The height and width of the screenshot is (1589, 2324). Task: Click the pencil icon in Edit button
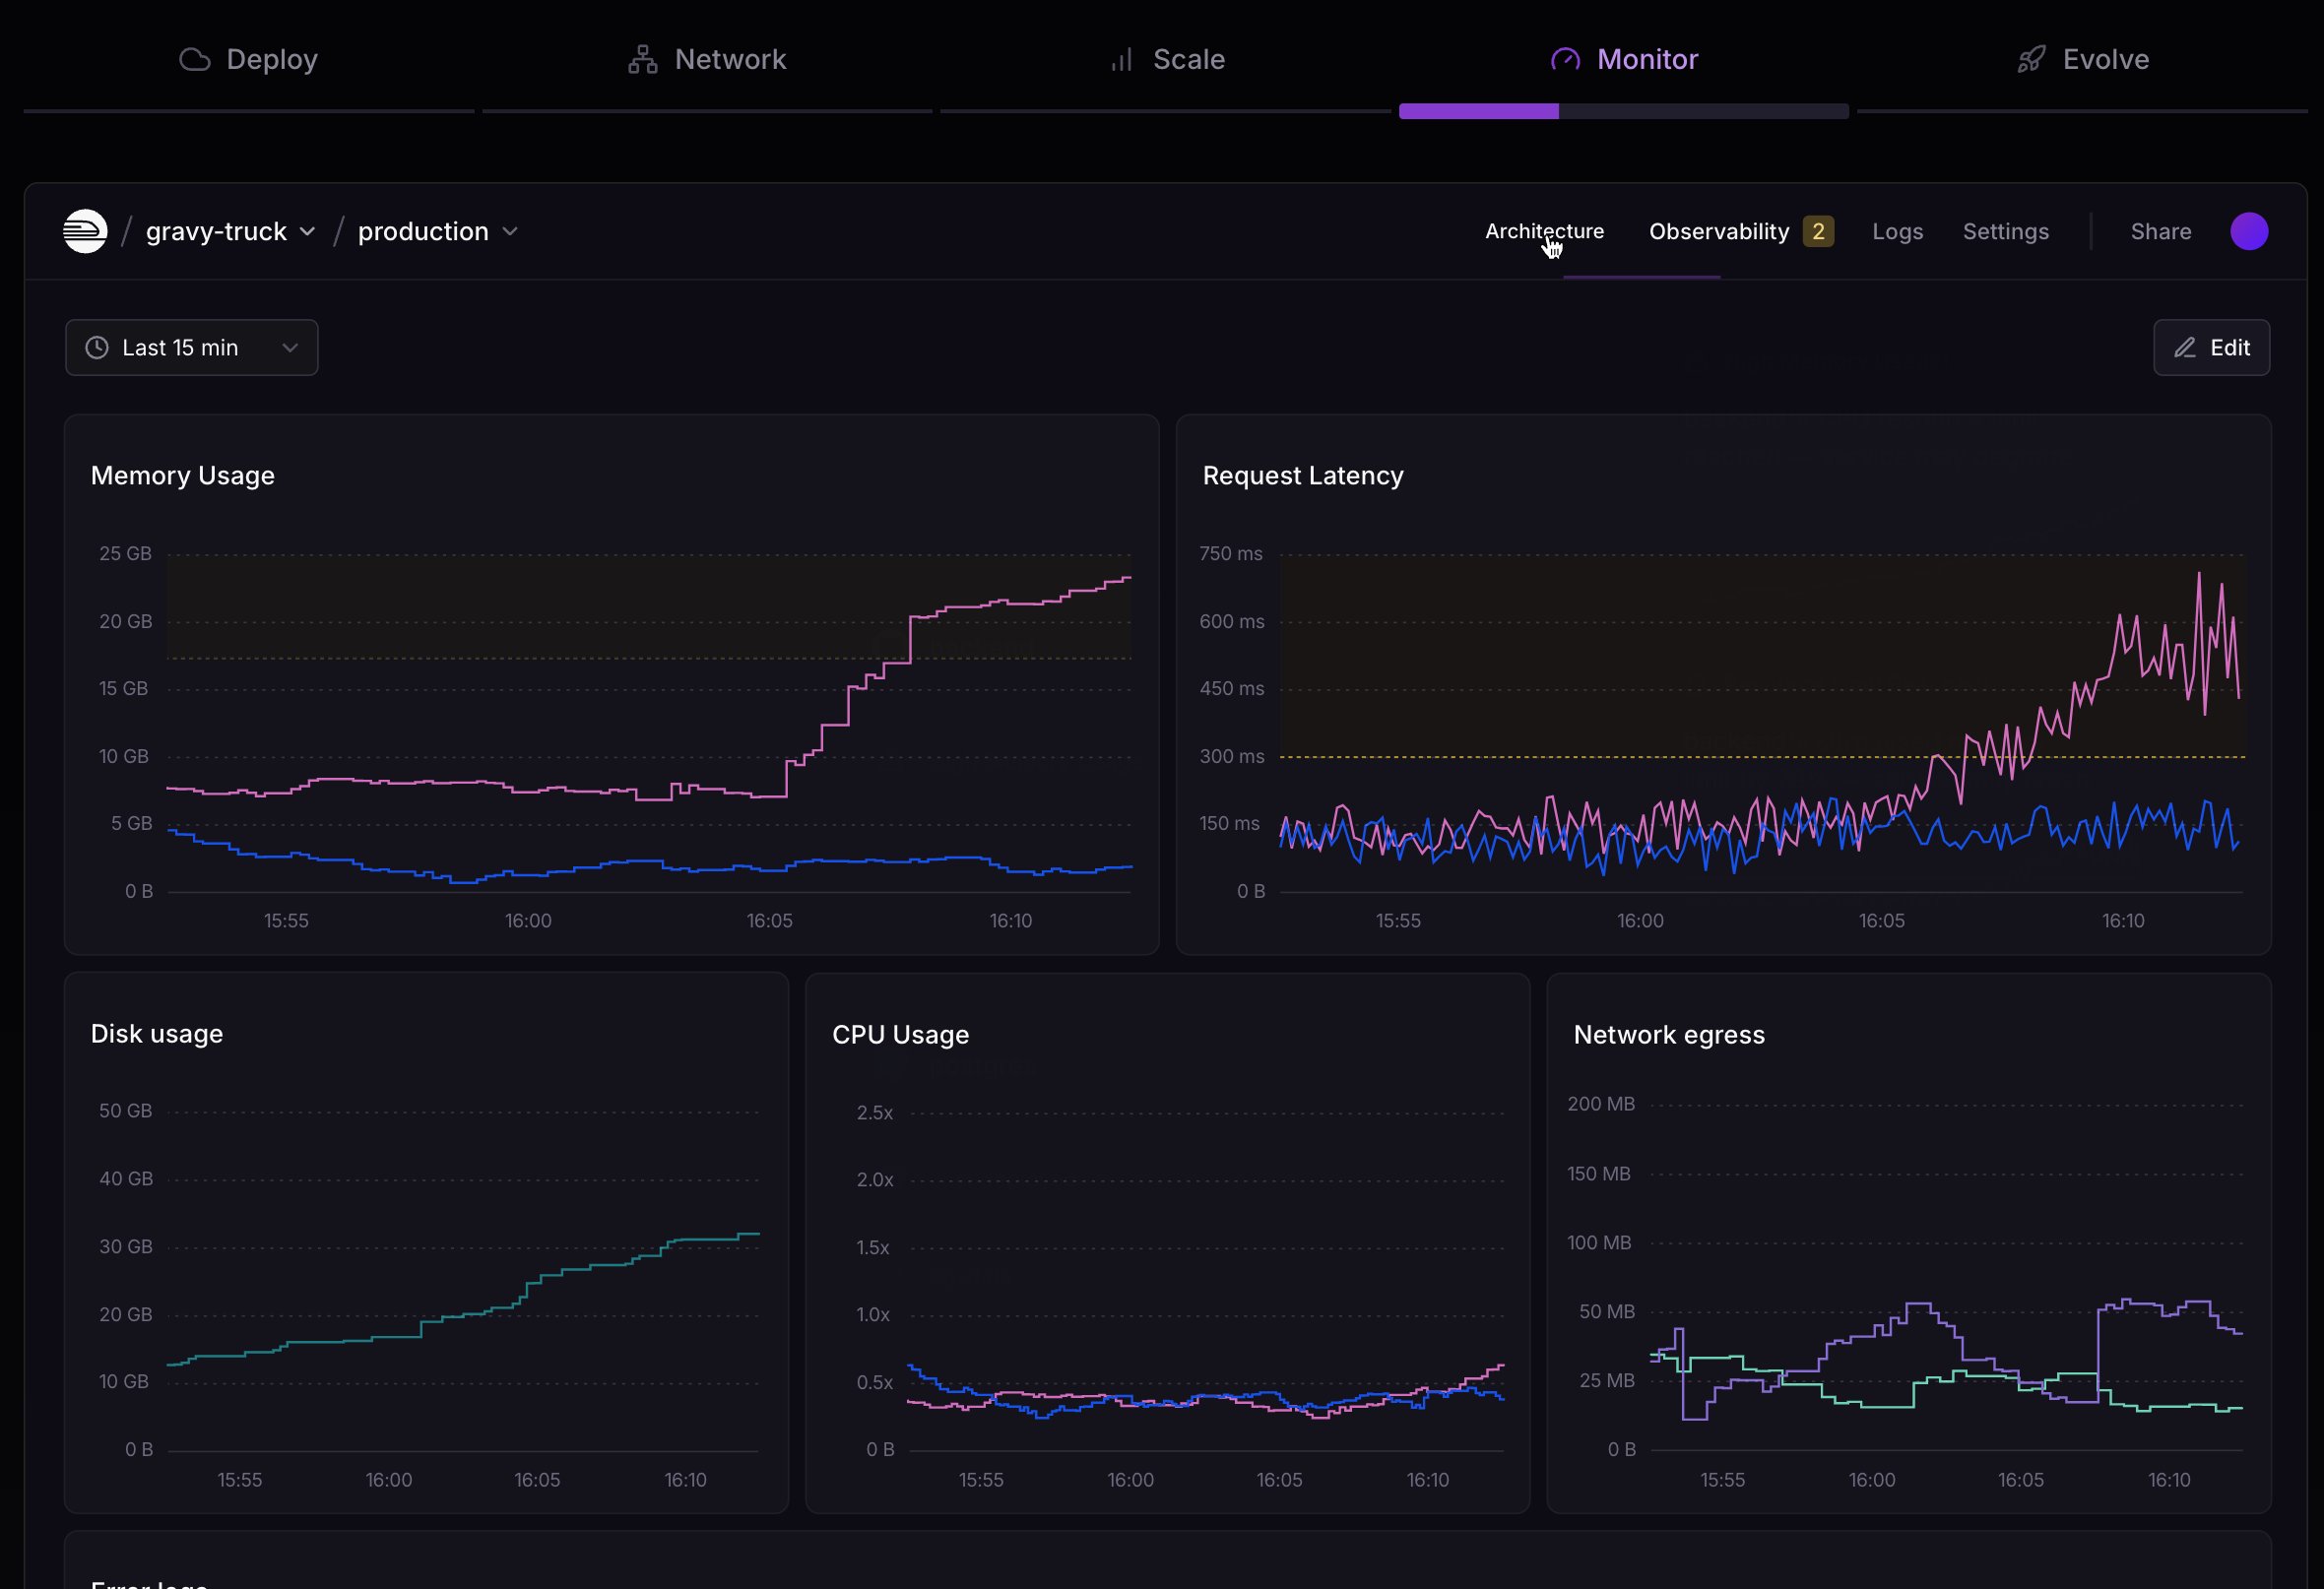(2185, 347)
